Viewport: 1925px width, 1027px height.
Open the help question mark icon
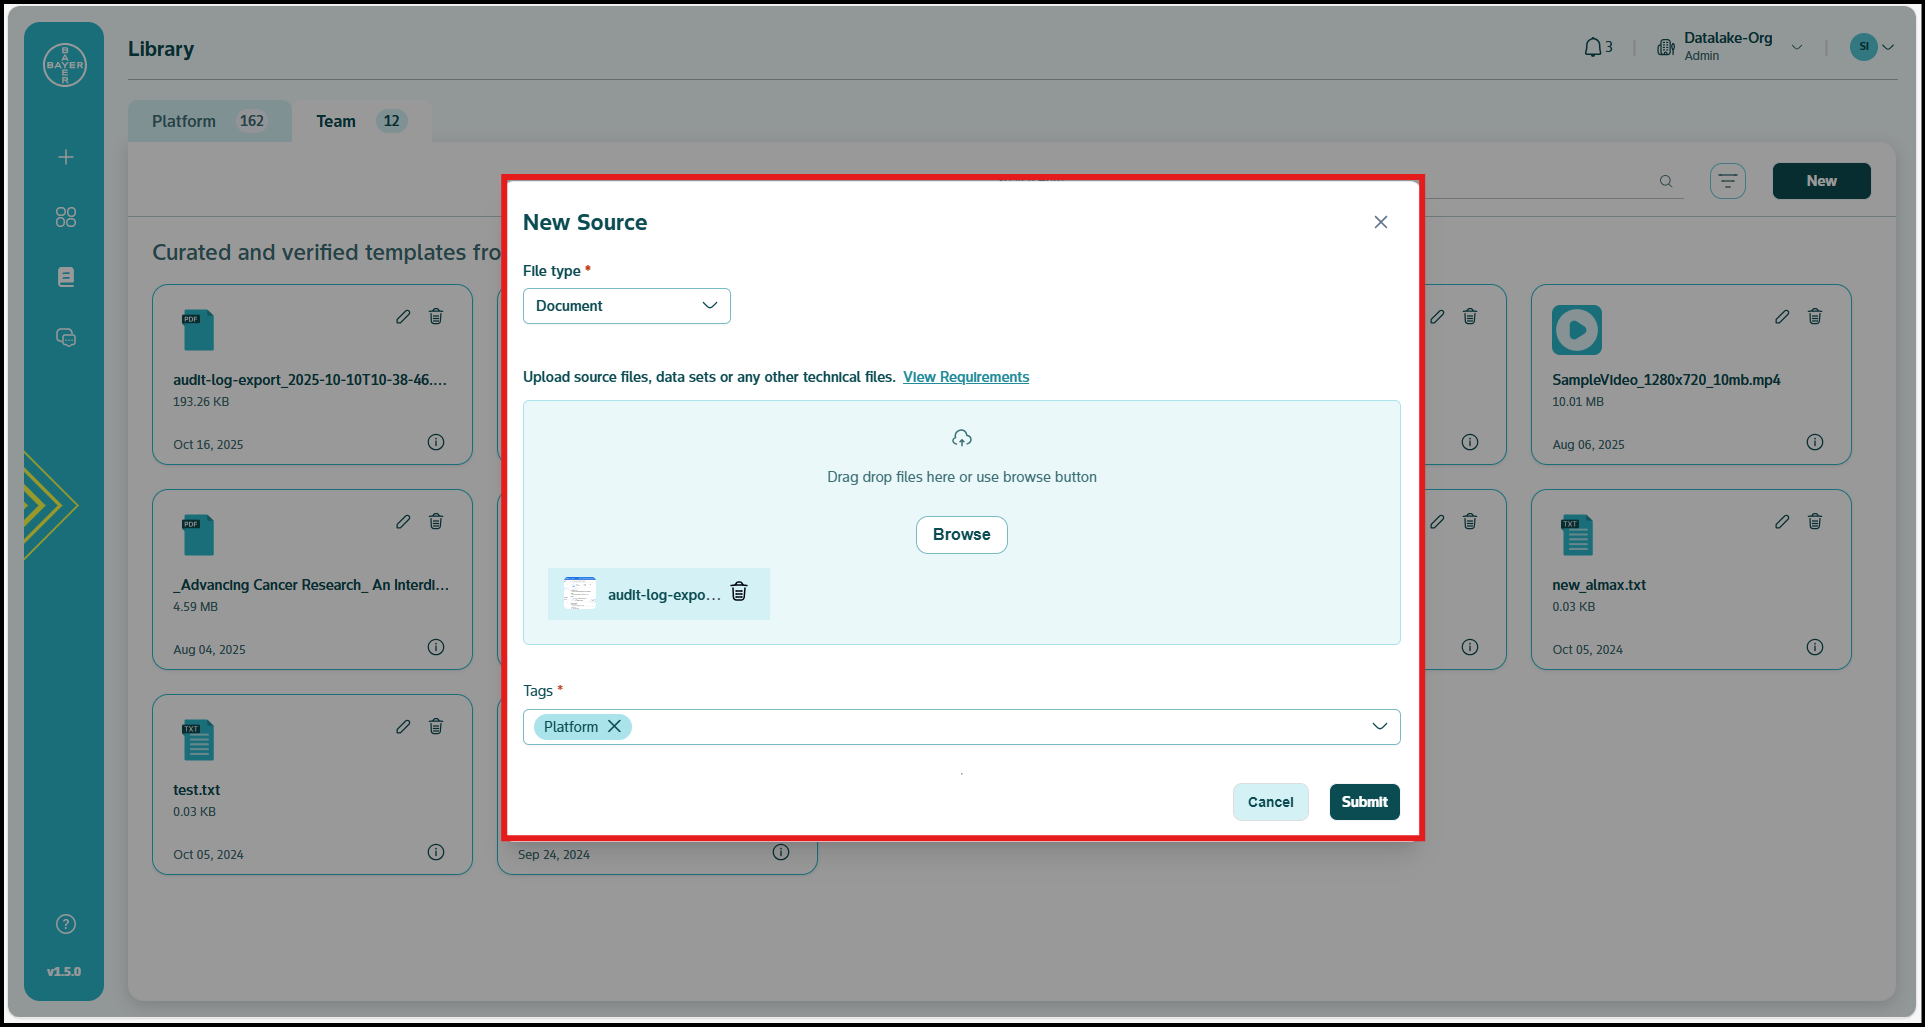[x=66, y=924]
